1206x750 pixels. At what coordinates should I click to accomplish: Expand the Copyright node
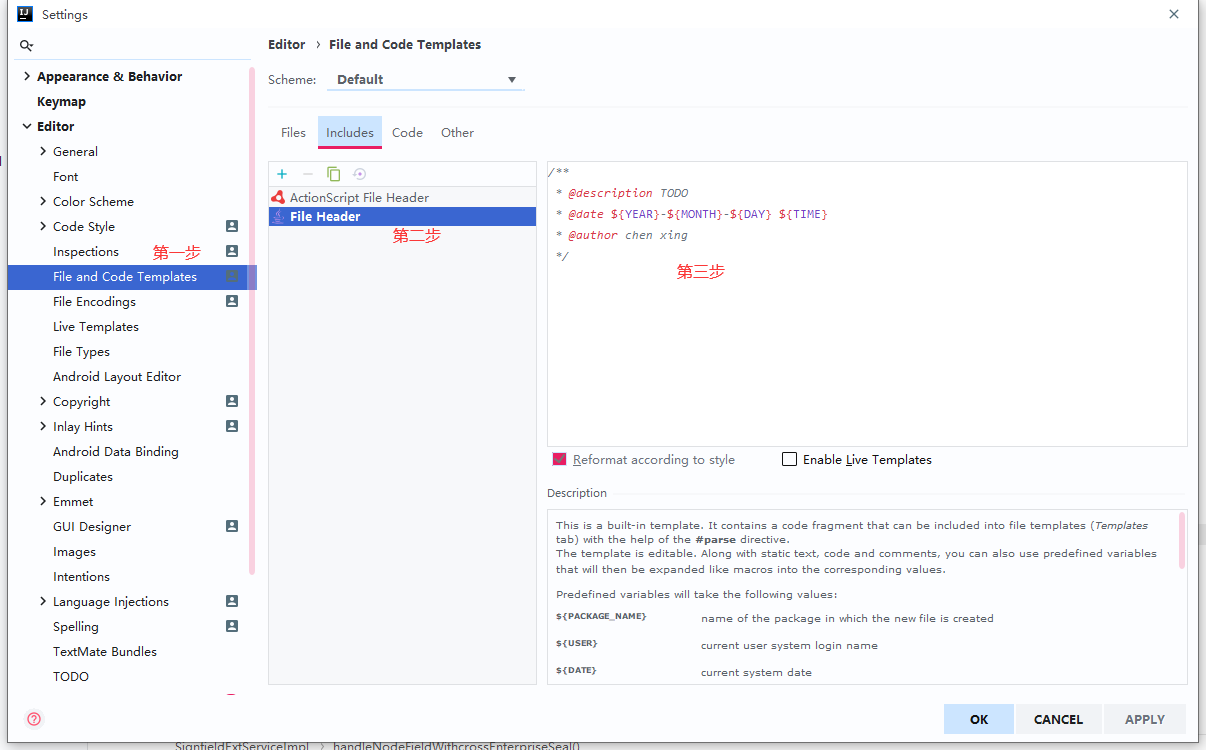43,401
